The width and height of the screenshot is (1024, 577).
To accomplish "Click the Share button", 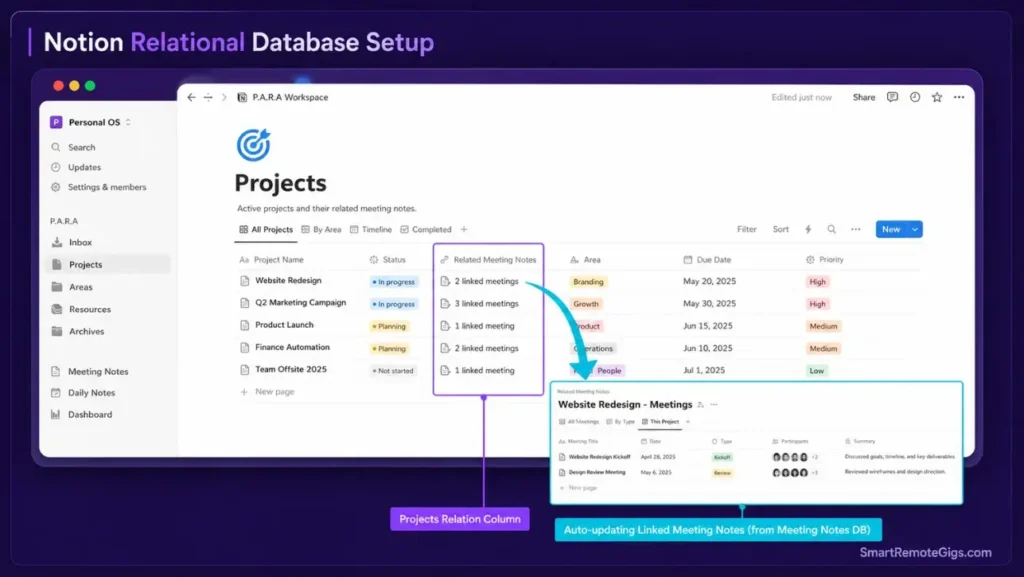I will click(x=863, y=97).
